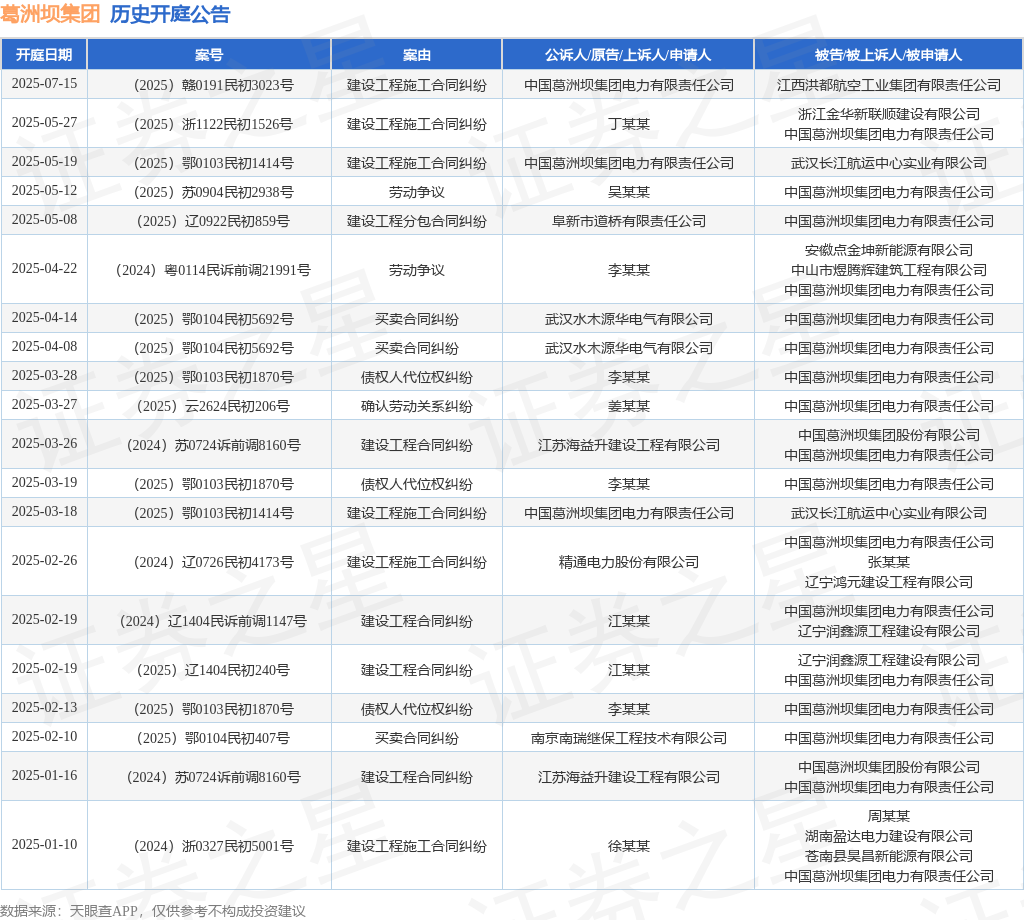Click case number 辽0922民初859号

pos(214,221)
